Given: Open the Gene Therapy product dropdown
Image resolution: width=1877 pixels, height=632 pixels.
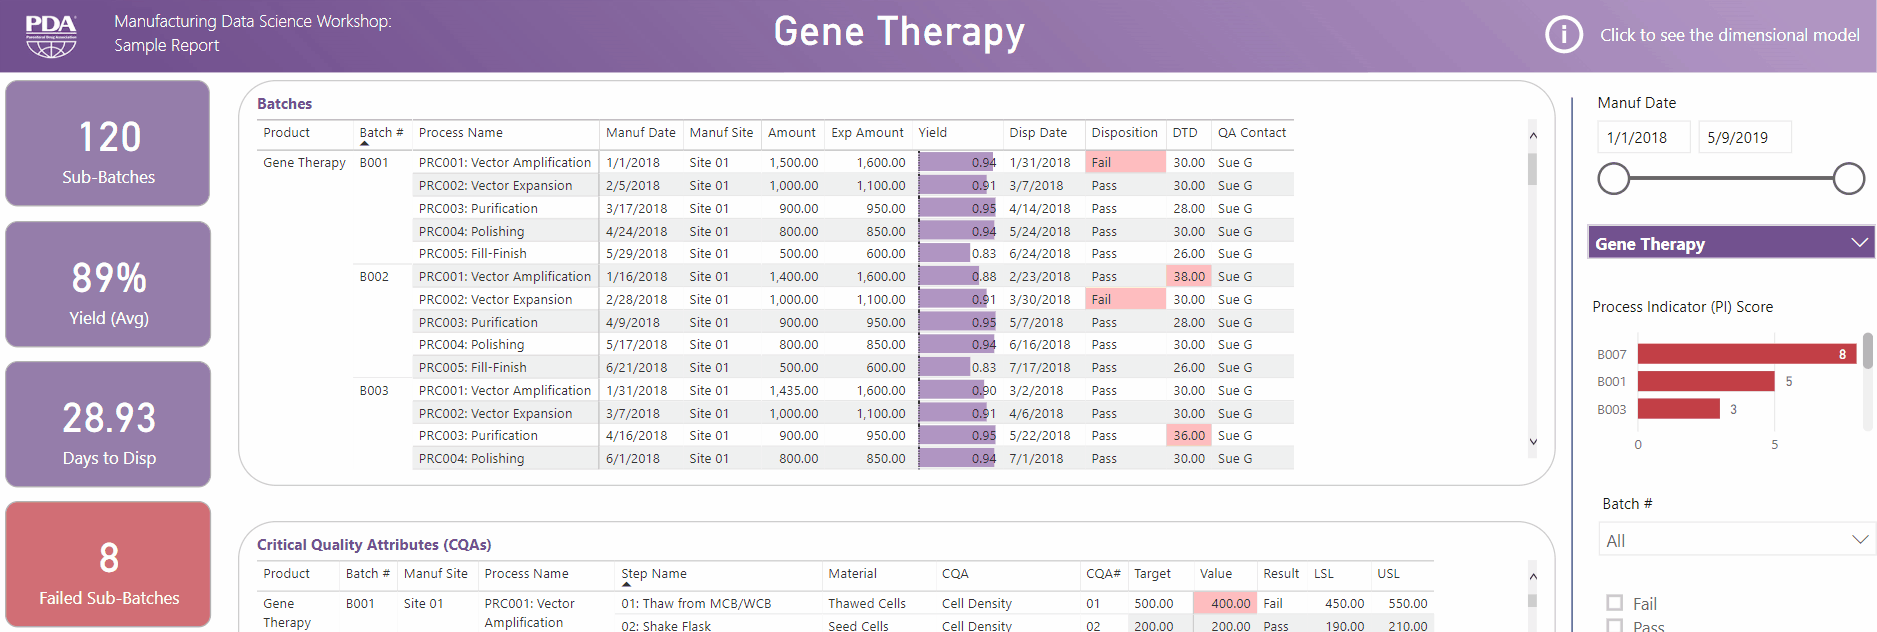Looking at the screenshot, I should pos(1730,243).
